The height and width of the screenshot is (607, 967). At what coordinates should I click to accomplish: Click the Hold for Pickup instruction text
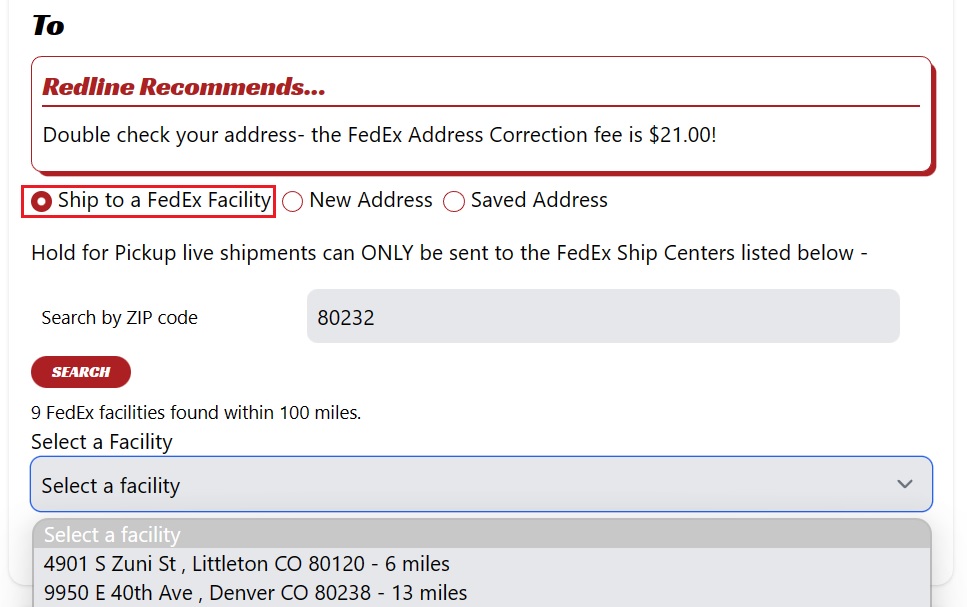coord(449,253)
